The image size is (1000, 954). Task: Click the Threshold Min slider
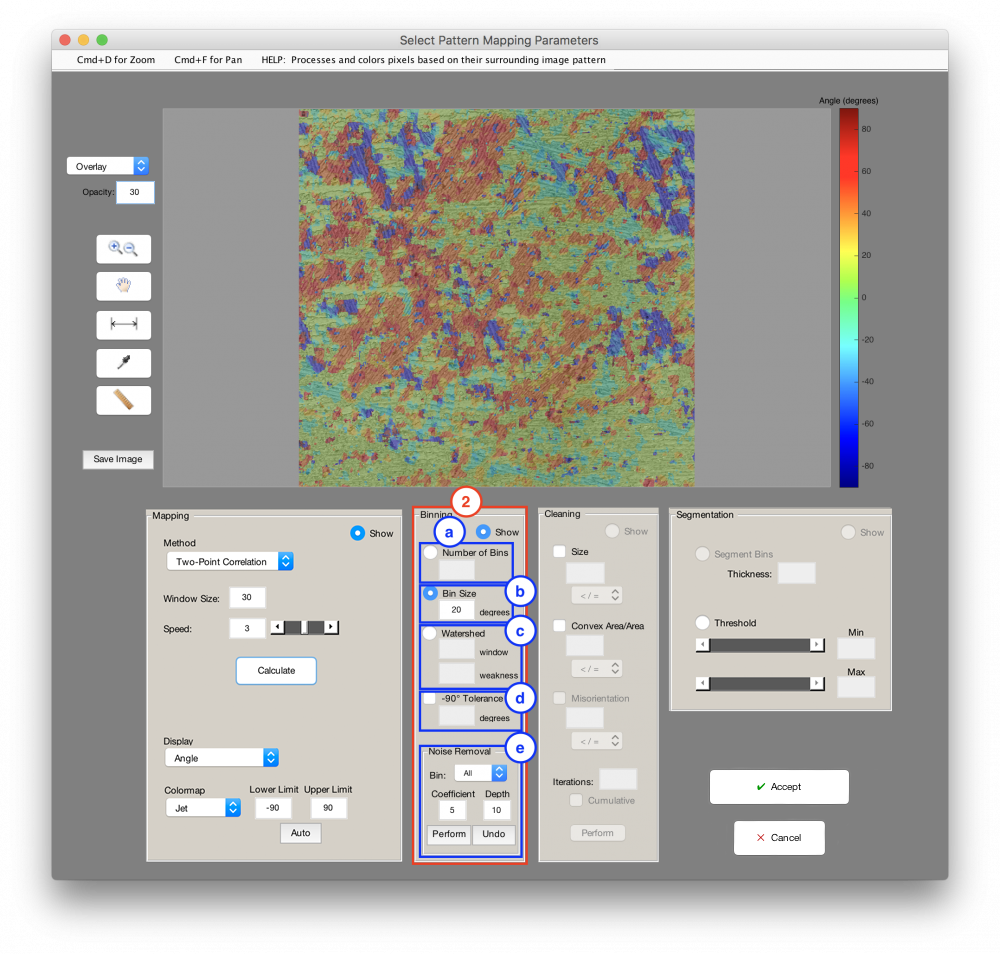point(760,645)
